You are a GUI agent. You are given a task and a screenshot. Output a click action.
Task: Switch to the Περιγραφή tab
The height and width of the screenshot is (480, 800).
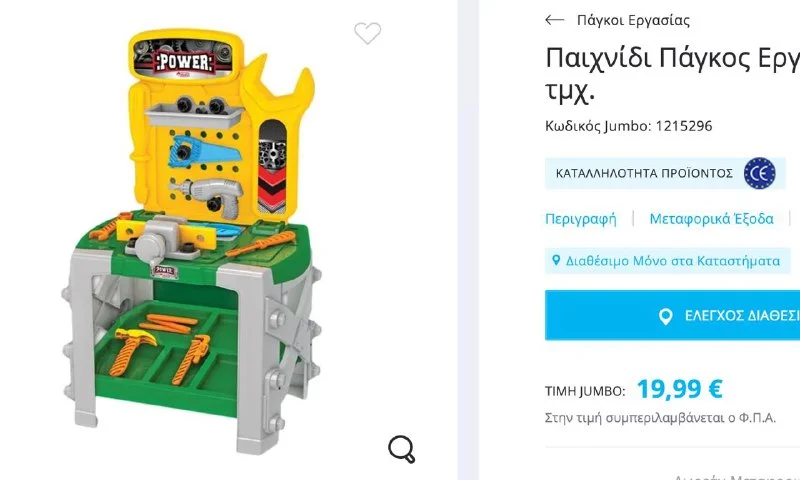pyautogui.click(x=581, y=219)
